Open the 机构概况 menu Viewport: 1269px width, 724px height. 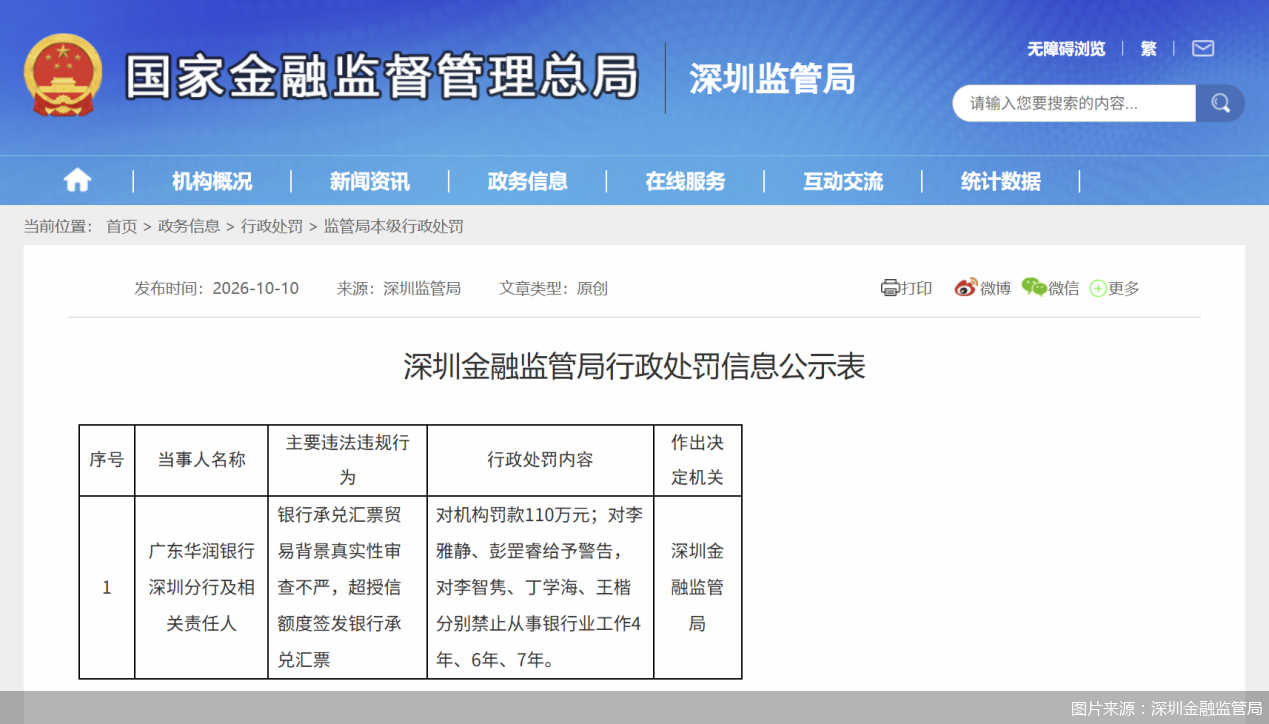pyautogui.click(x=212, y=181)
